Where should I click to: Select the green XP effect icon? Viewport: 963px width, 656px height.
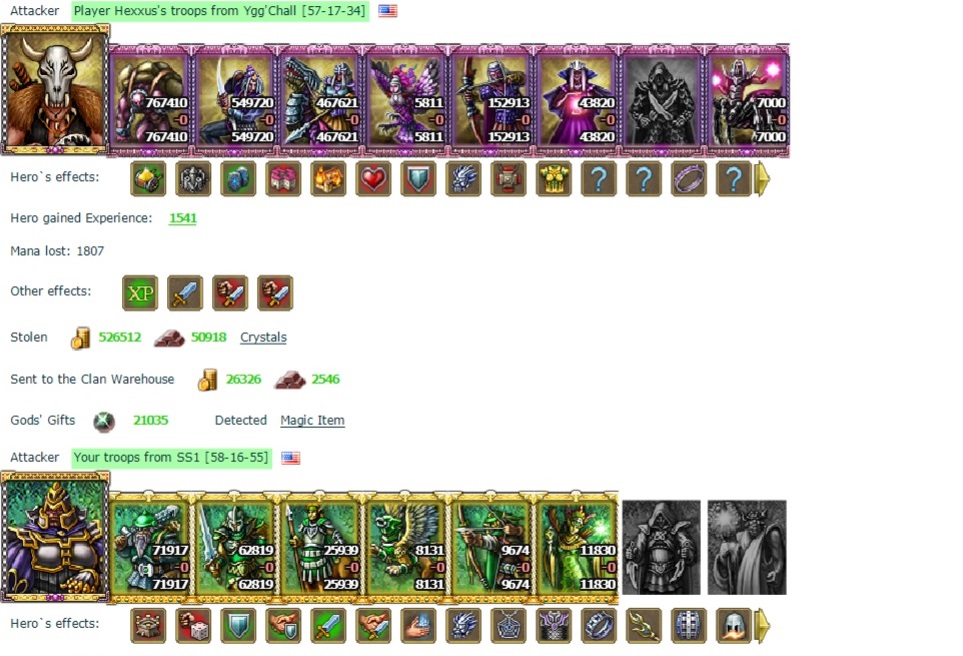[140, 293]
